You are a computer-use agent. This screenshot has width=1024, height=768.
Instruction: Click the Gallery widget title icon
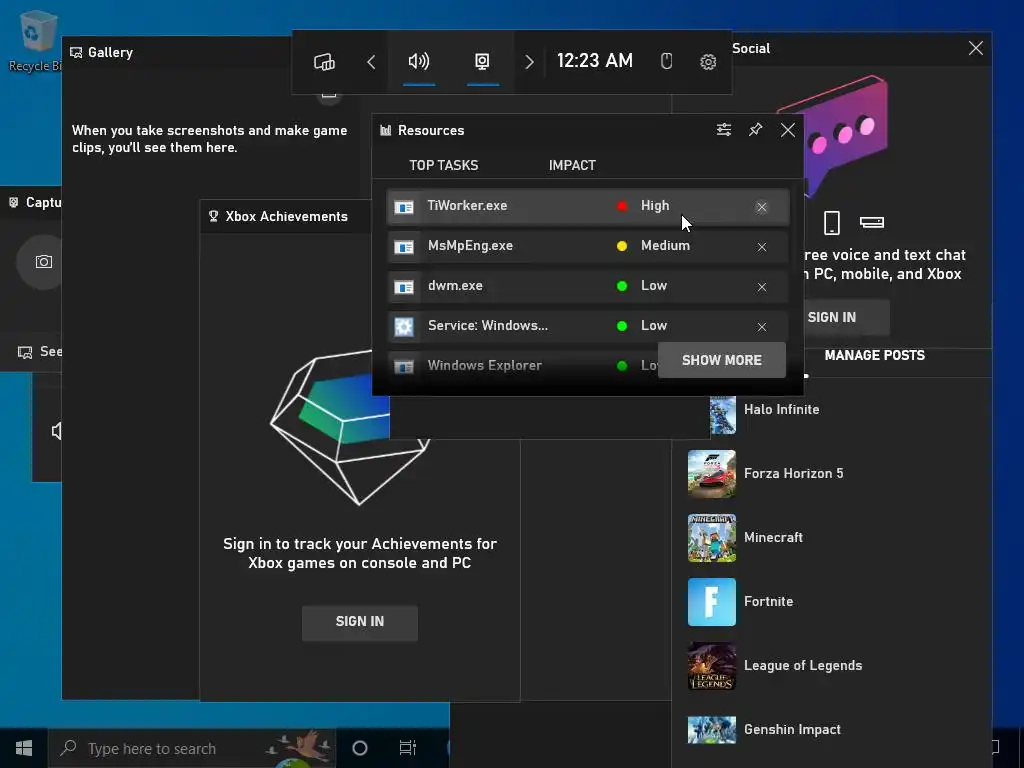click(76, 52)
